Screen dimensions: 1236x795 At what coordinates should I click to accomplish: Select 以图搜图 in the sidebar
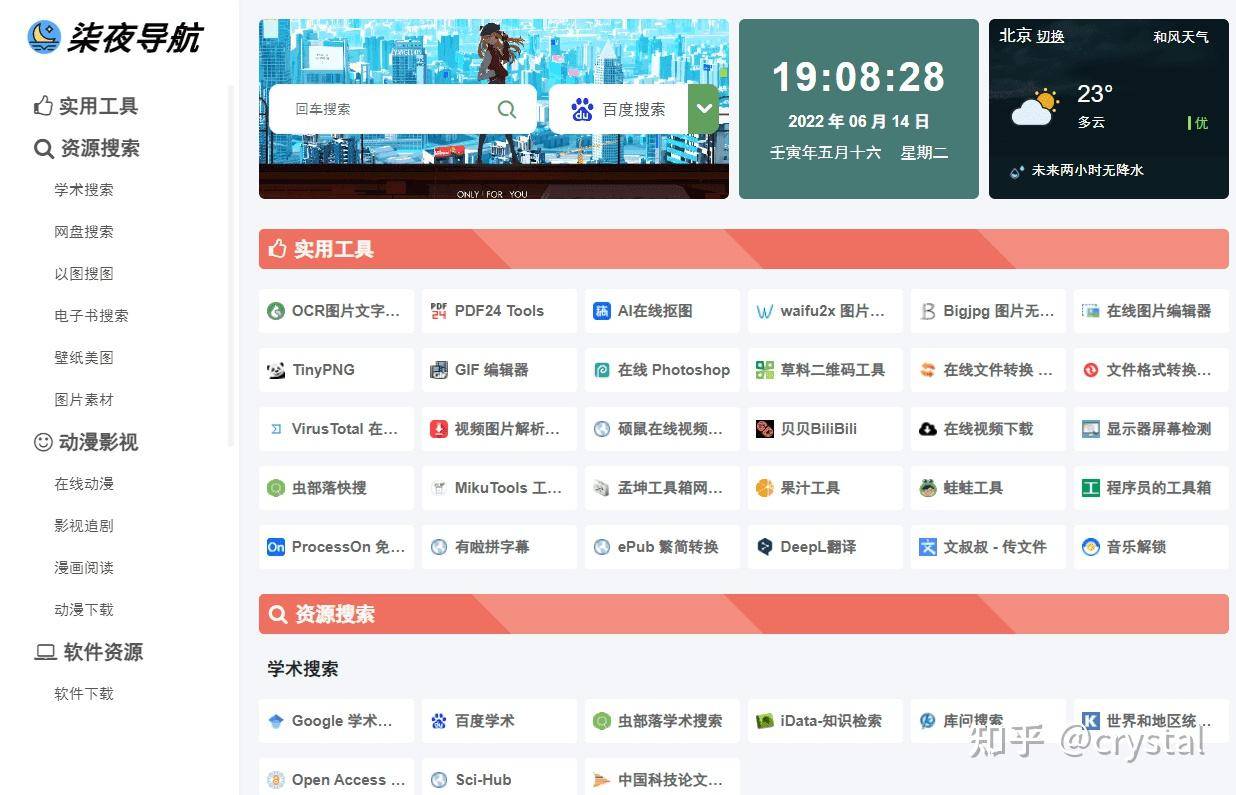[84, 274]
